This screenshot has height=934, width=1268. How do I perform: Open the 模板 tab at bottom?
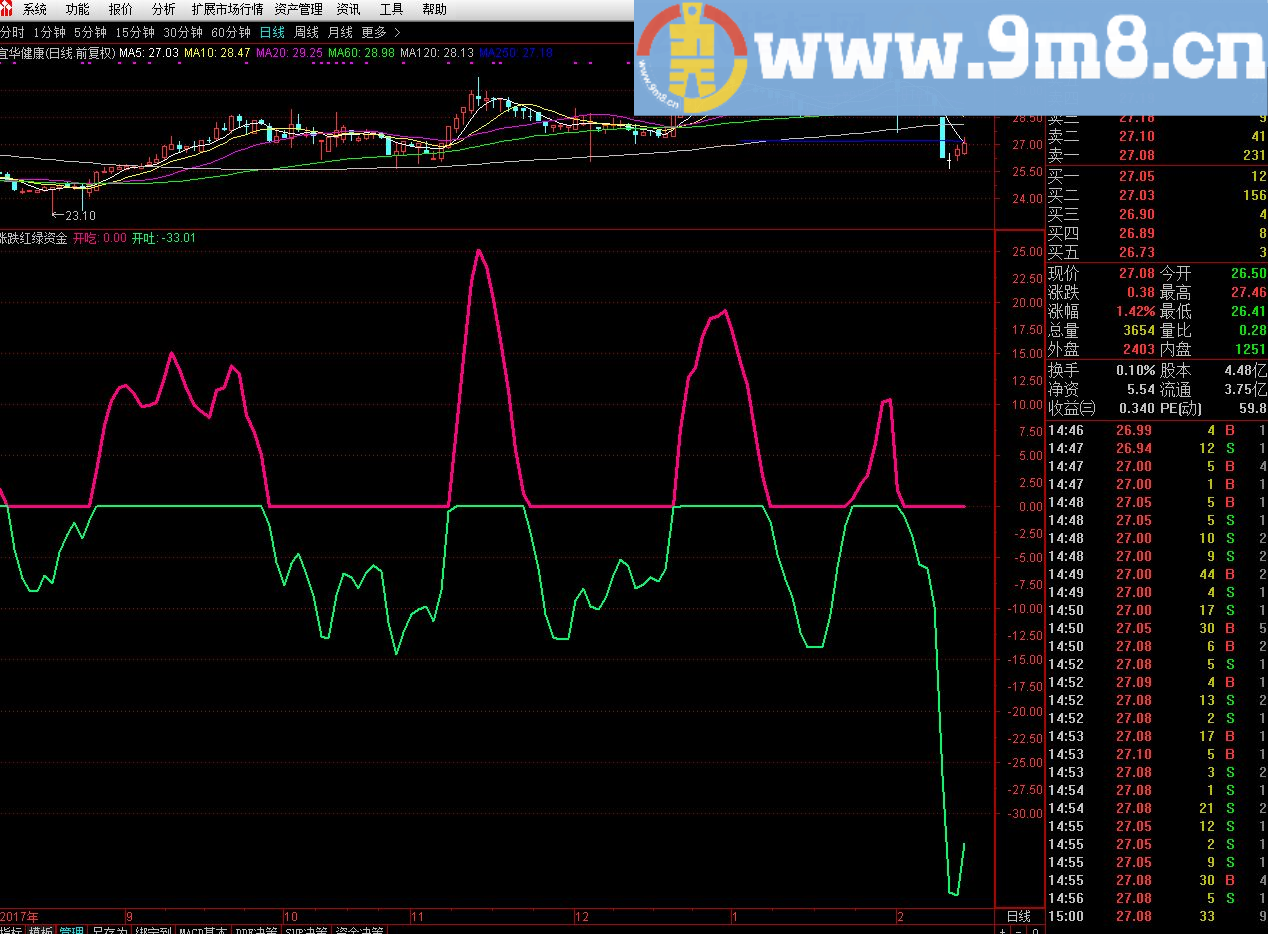(x=41, y=930)
